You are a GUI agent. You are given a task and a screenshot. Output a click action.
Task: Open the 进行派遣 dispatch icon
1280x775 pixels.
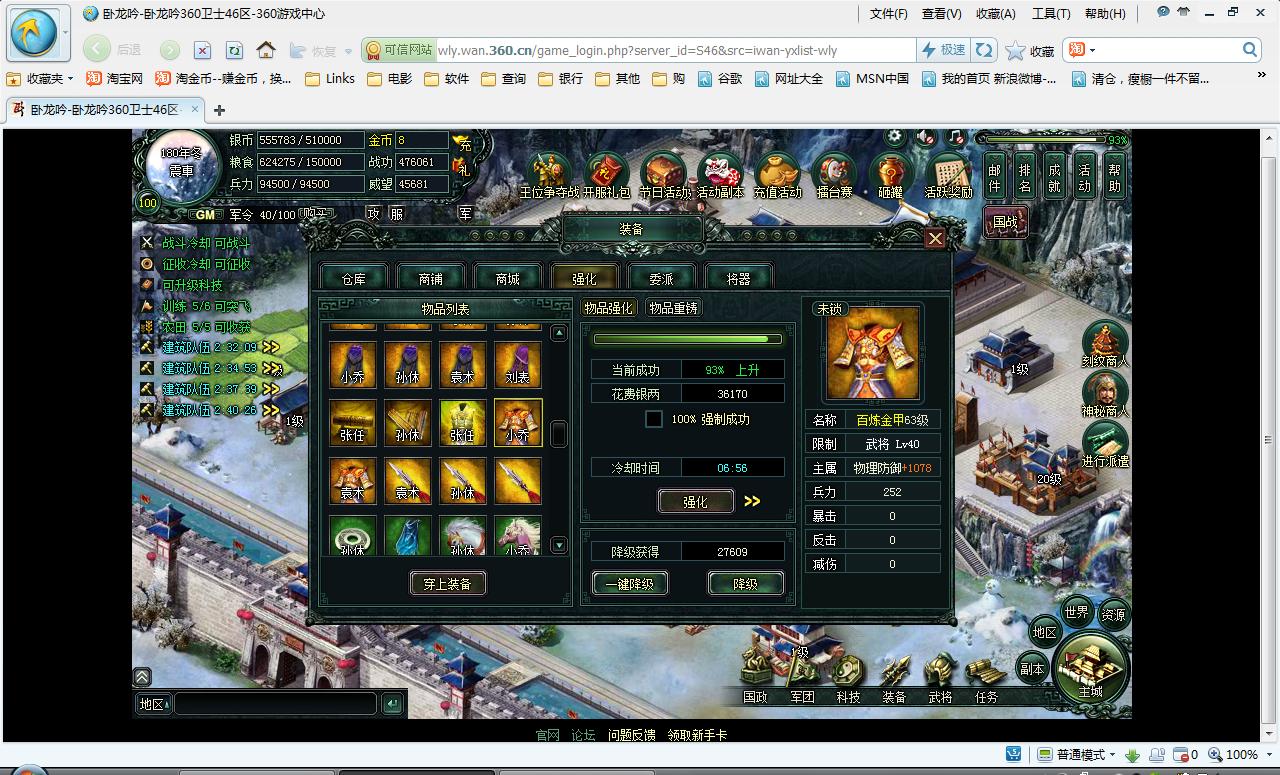[x=1105, y=445]
